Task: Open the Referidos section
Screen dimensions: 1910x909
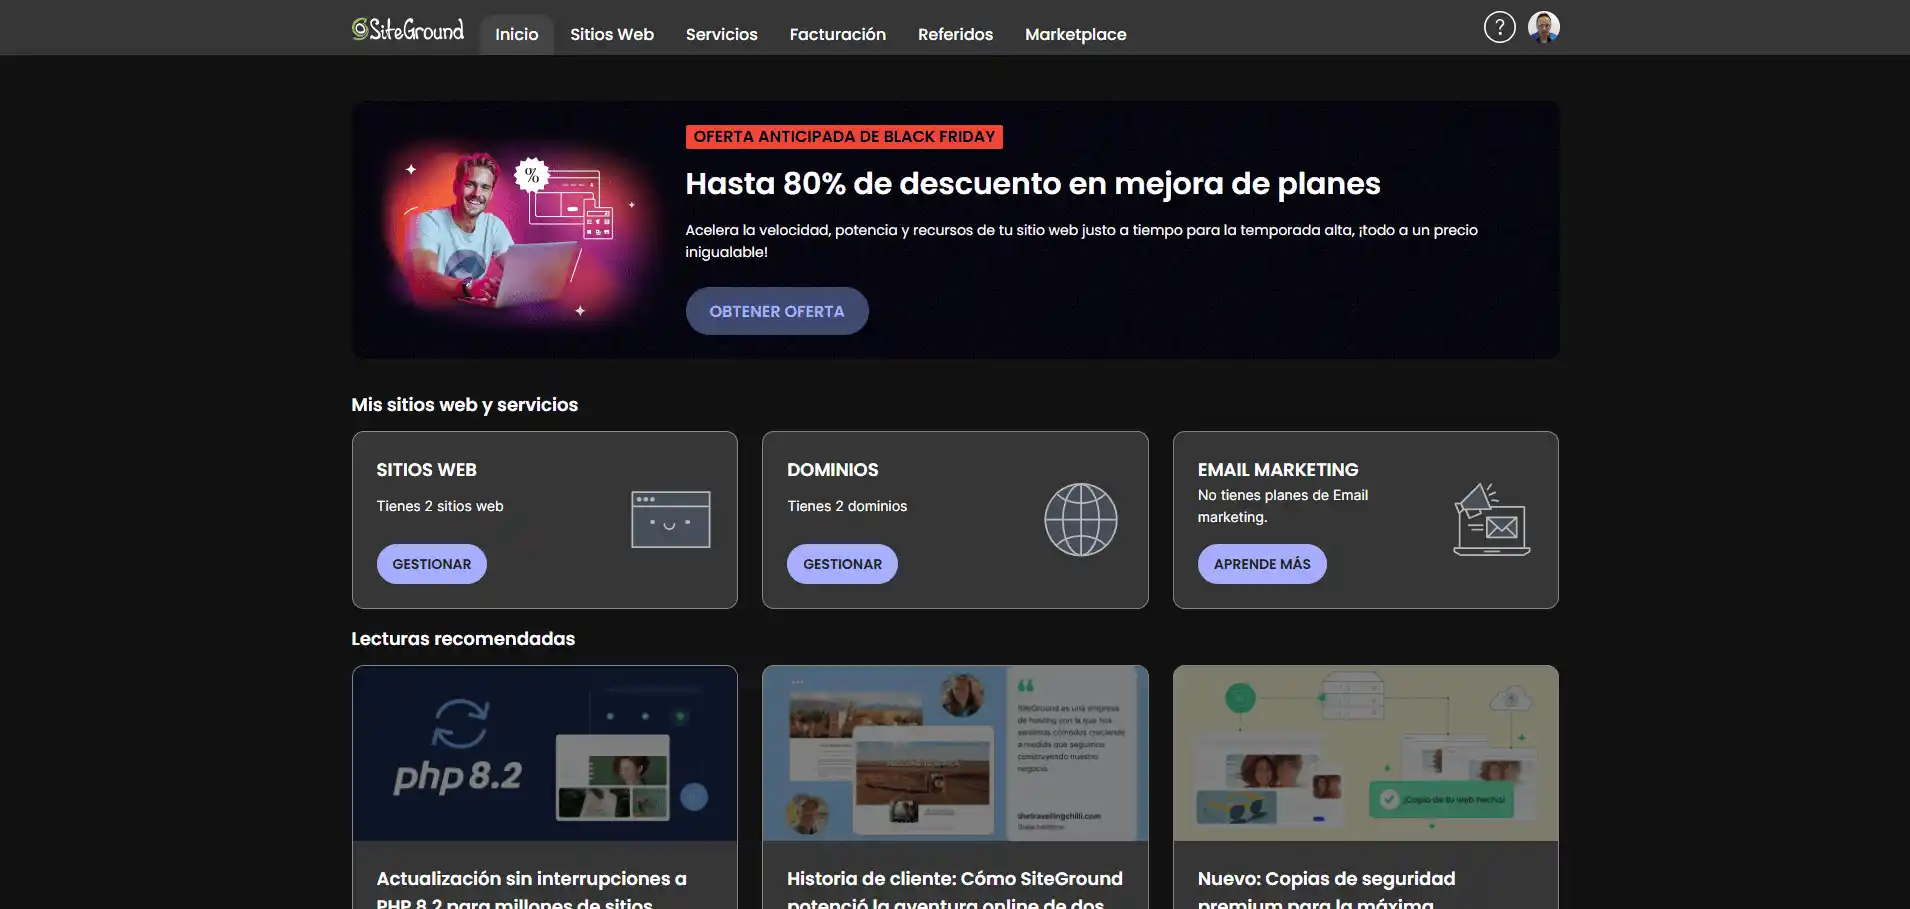Action: [955, 34]
